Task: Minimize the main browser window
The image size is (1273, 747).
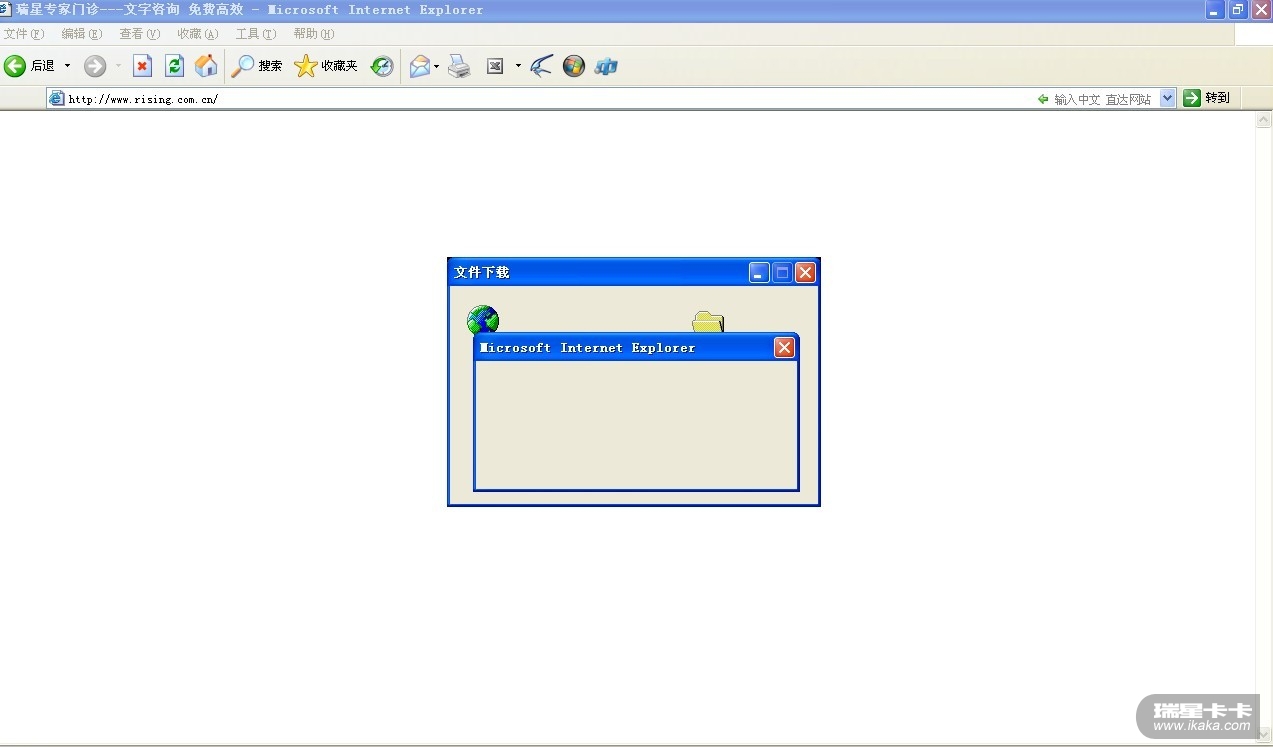Action: (x=1215, y=10)
